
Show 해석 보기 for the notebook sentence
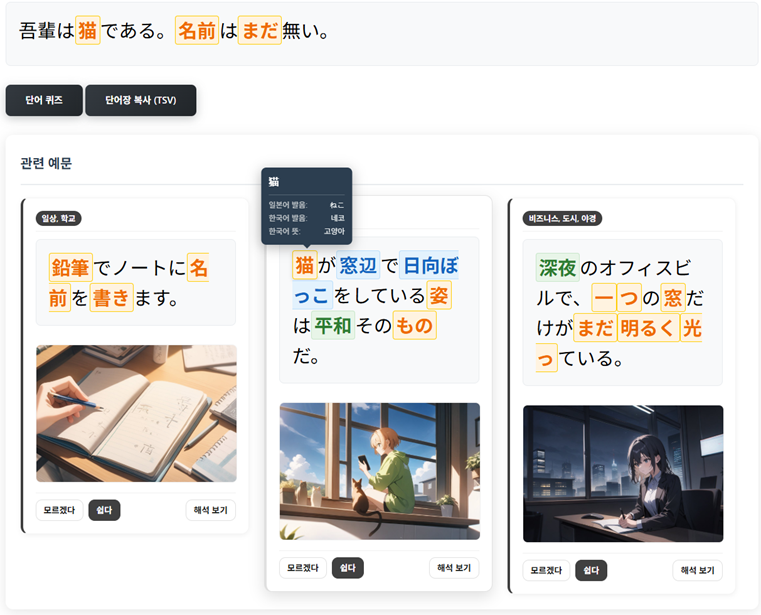[211, 510]
